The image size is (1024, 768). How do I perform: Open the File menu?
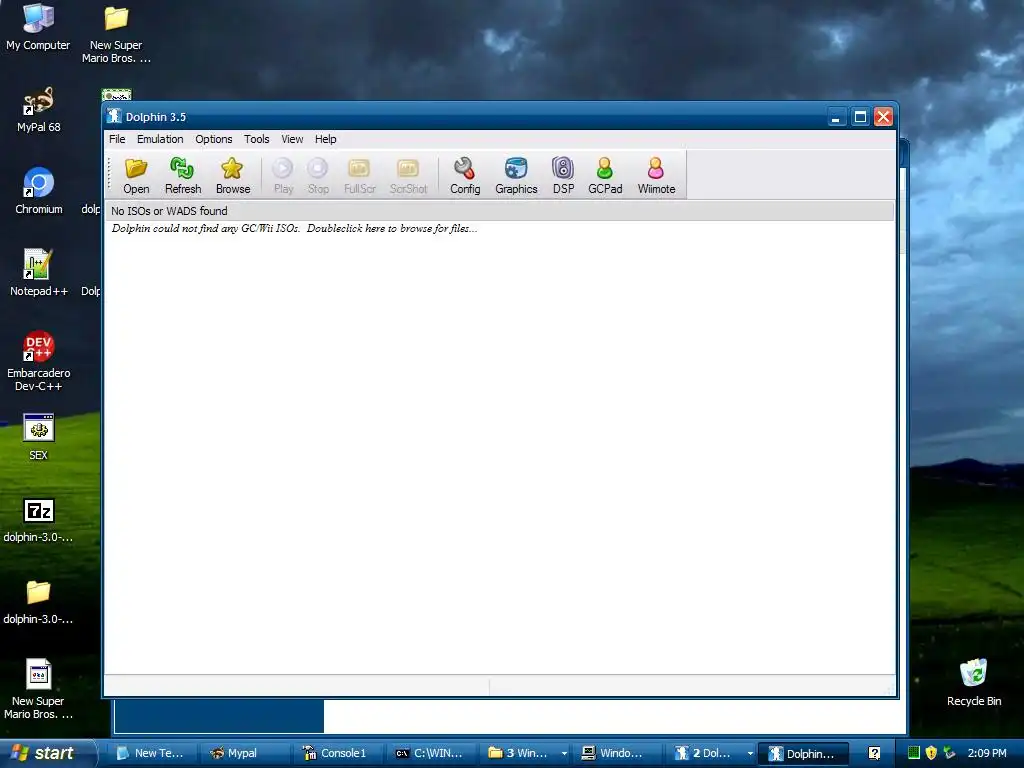pos(117,139)
